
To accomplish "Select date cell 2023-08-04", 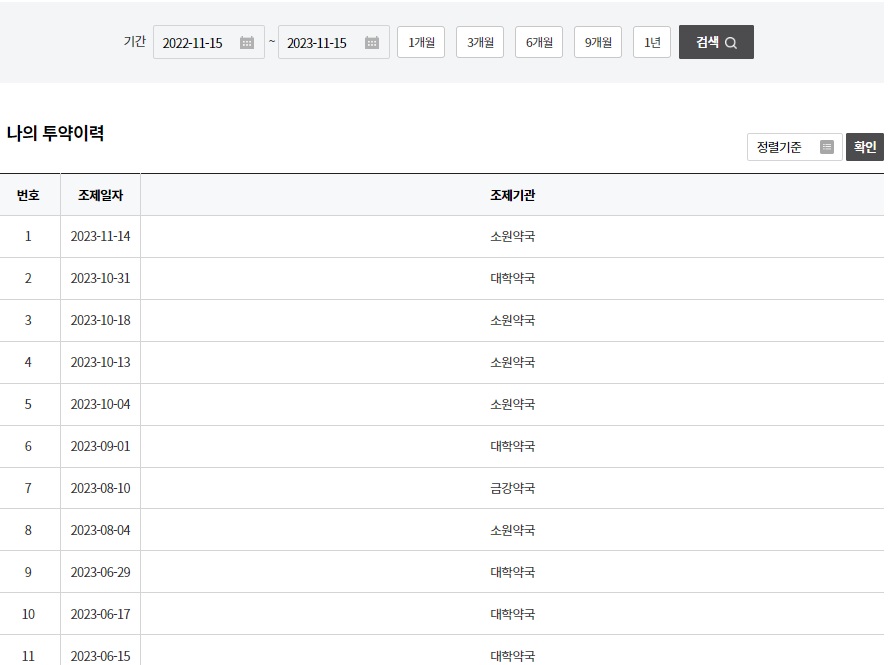I will (100, 530).
